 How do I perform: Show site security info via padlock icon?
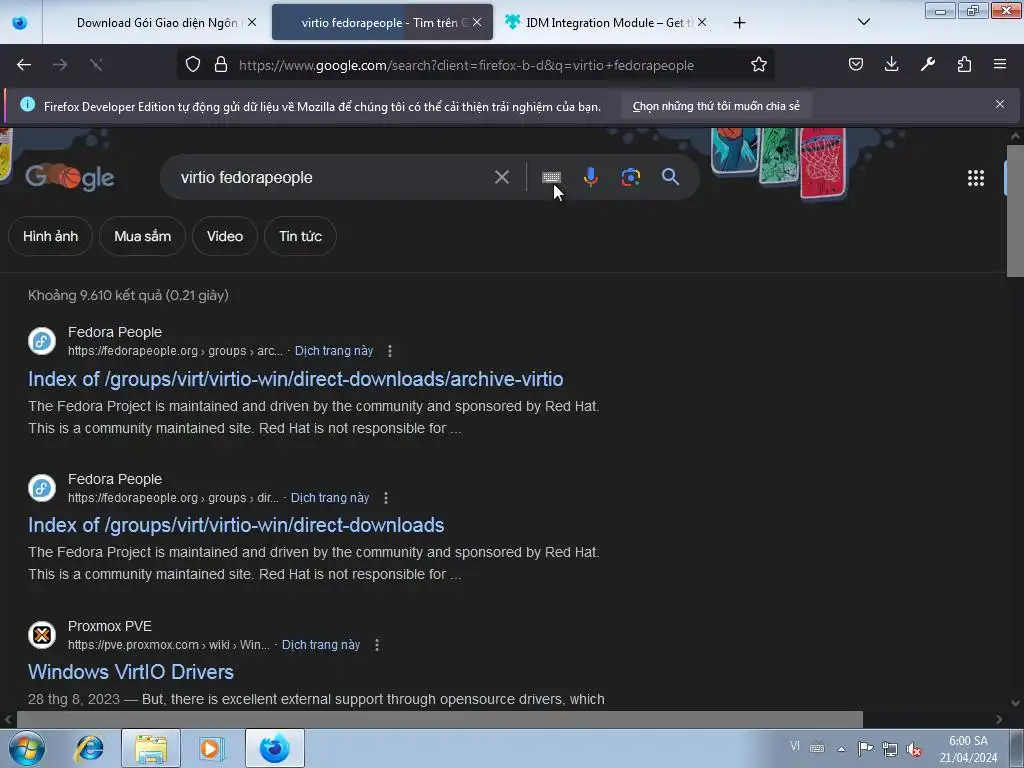pos(221,65)
